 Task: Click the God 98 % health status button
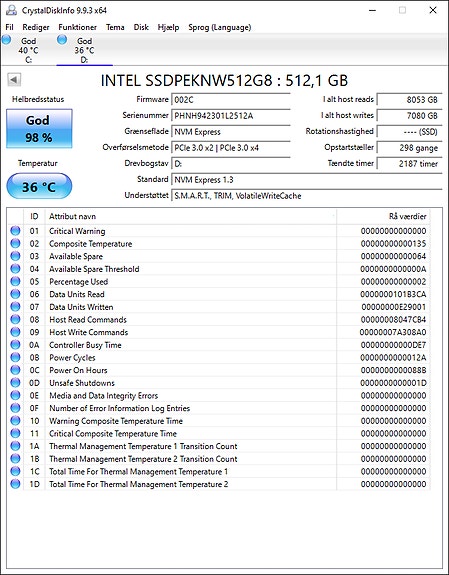[x=39, y=129]
